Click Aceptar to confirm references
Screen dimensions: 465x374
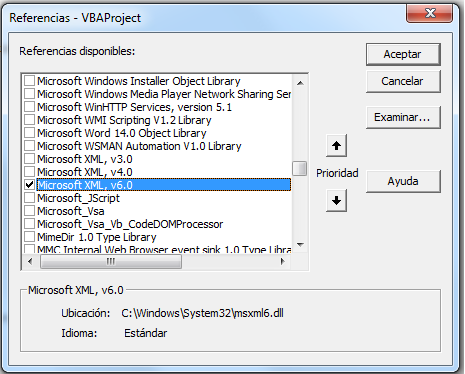tap(403, 54)
